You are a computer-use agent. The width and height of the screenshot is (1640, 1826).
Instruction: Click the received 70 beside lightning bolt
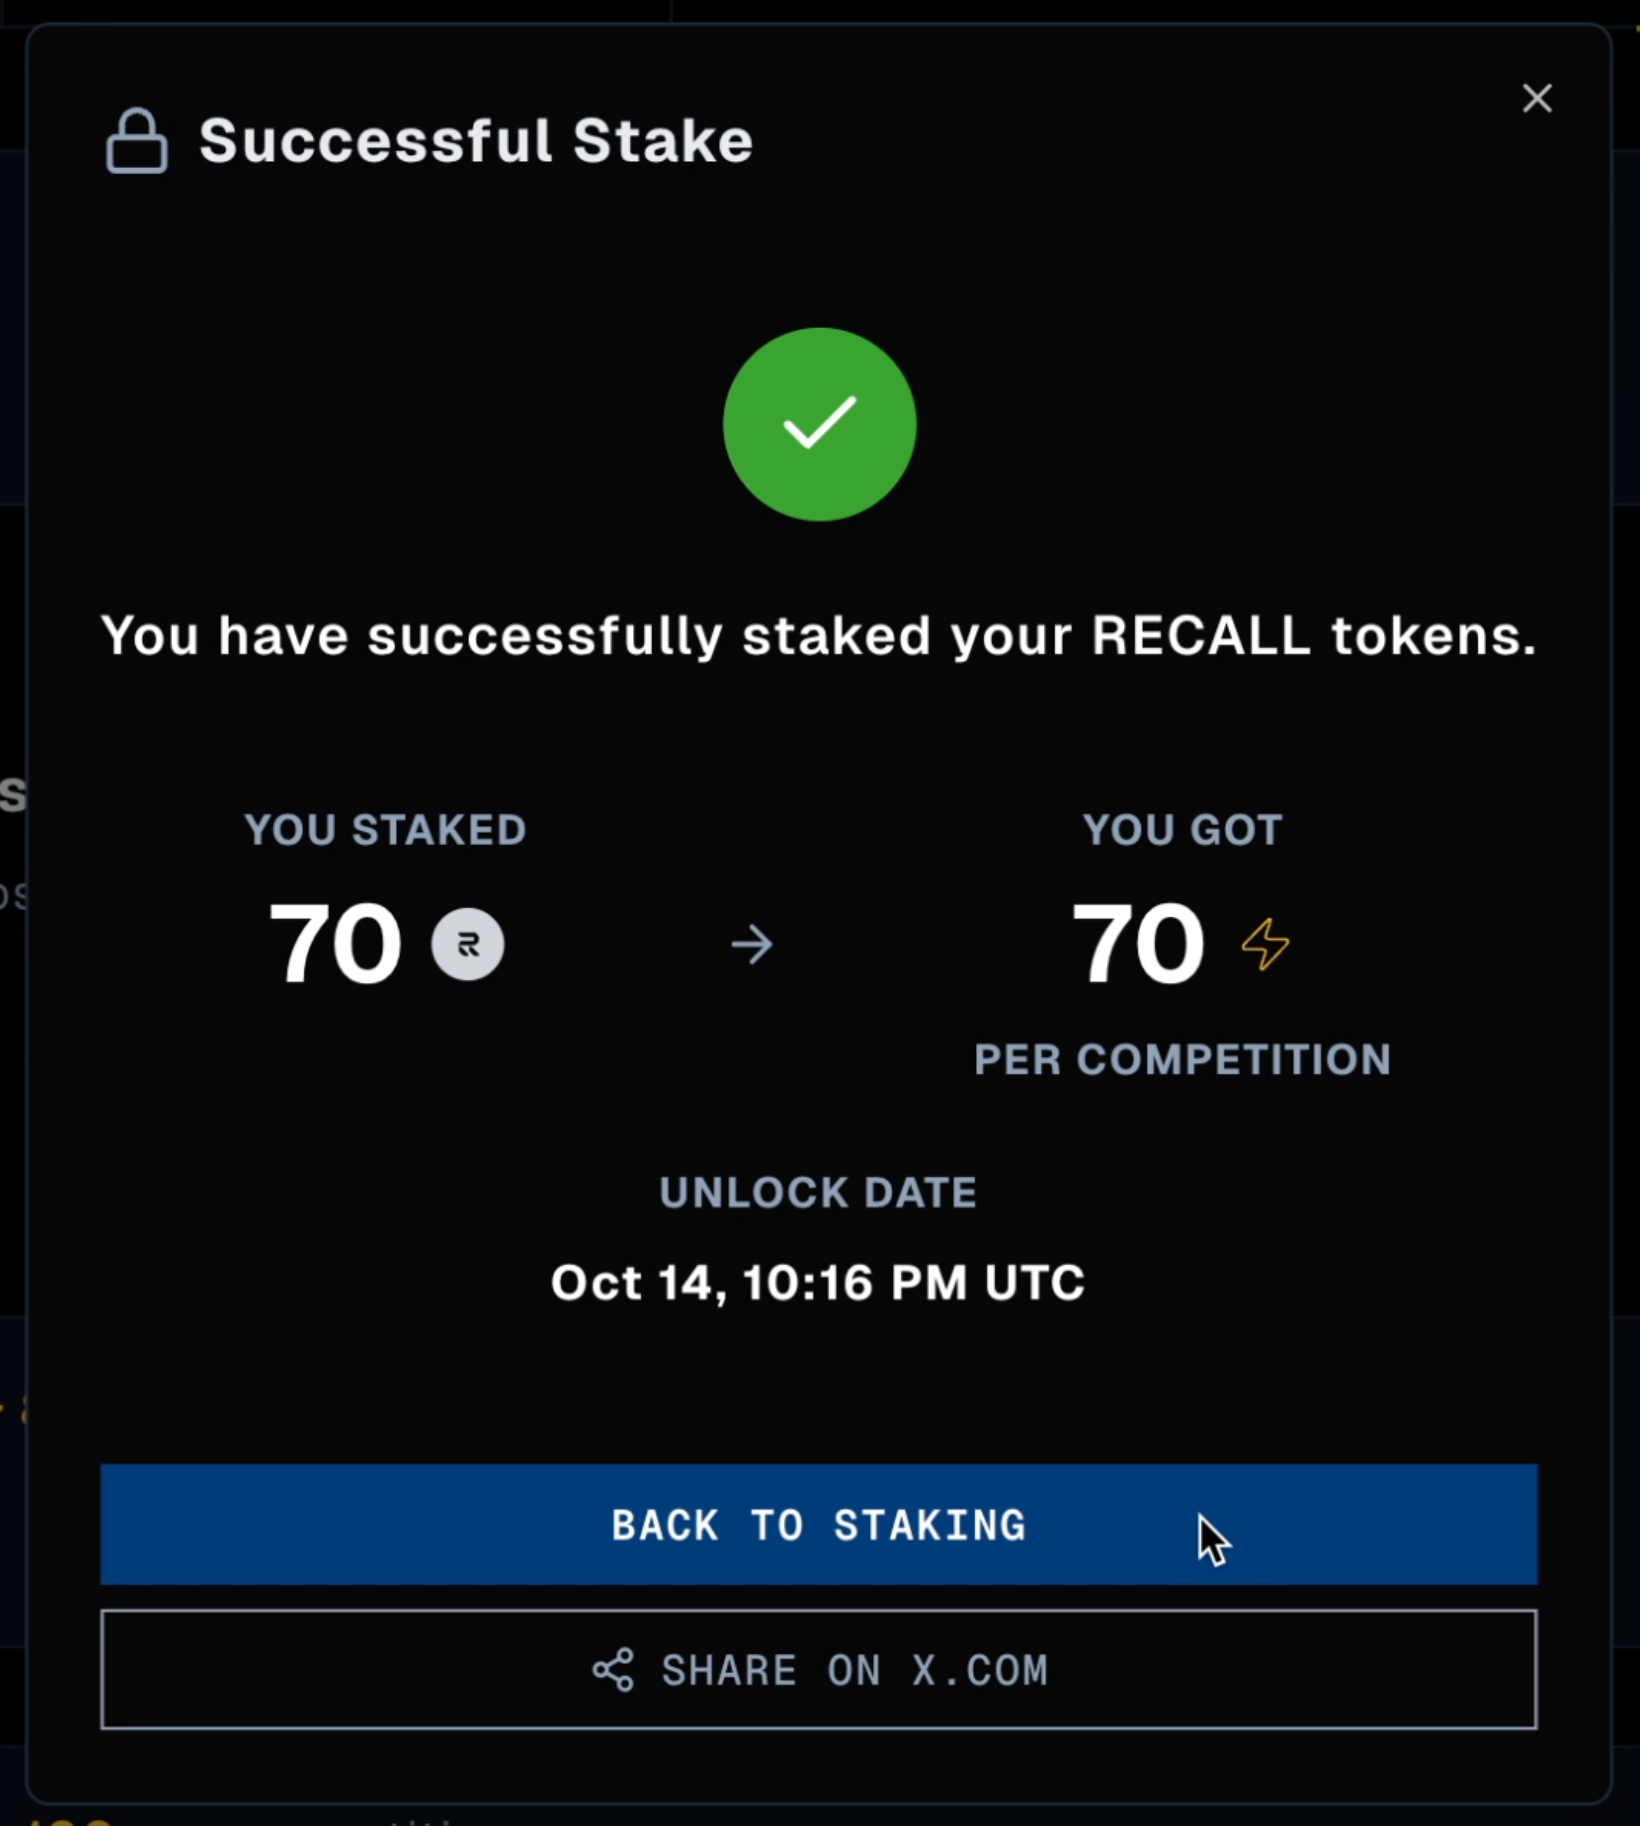(x=1137, y=944)
